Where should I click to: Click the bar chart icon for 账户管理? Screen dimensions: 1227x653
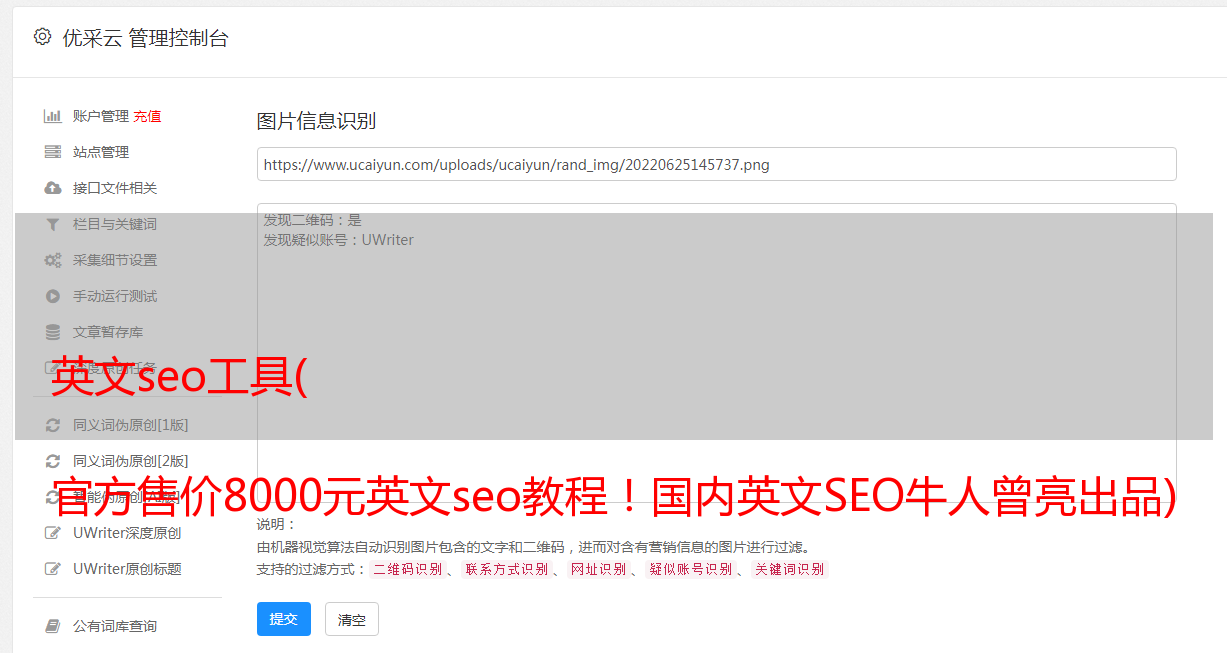coord(53,116)
